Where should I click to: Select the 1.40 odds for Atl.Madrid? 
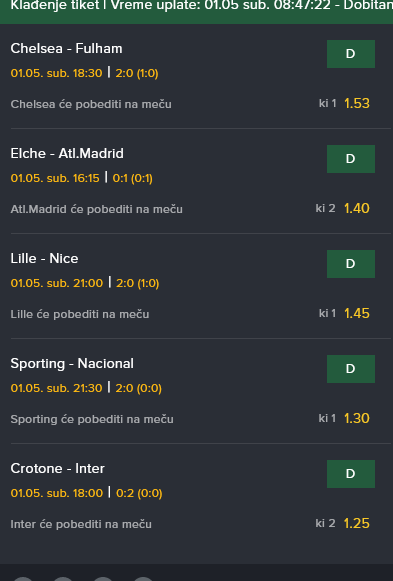357,208
